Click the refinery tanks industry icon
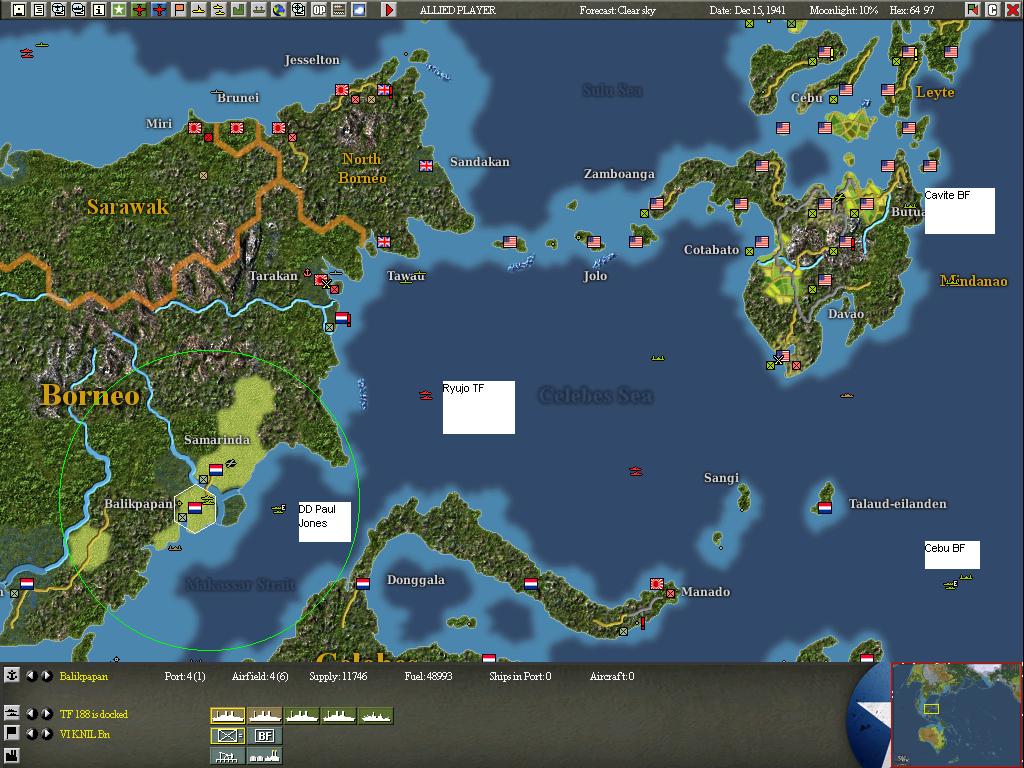 264,756
